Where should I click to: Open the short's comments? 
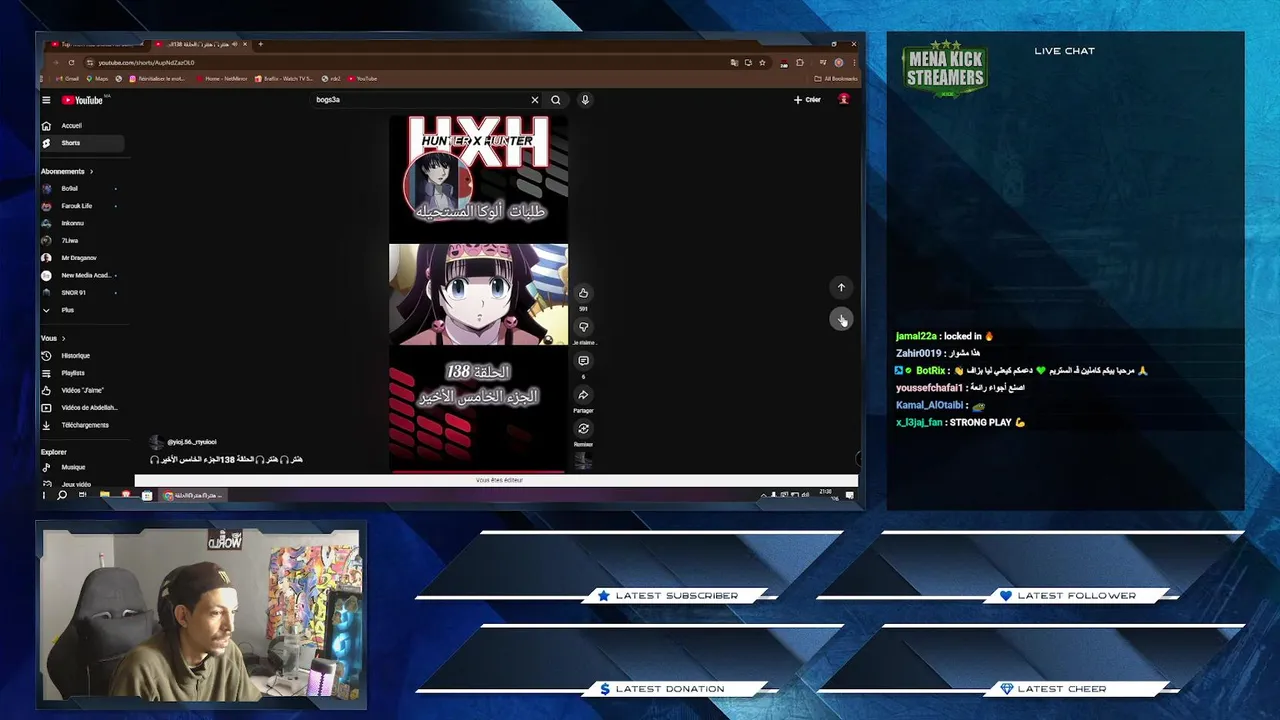584,361
